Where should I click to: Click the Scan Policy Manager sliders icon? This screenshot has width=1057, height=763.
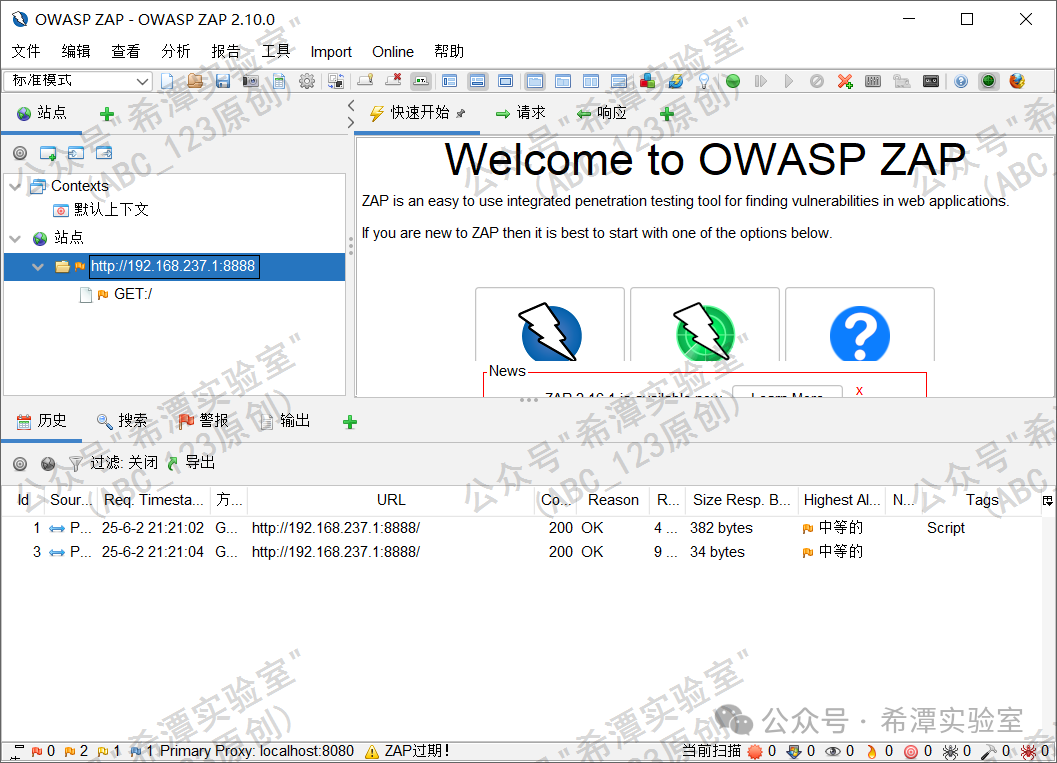873,82
